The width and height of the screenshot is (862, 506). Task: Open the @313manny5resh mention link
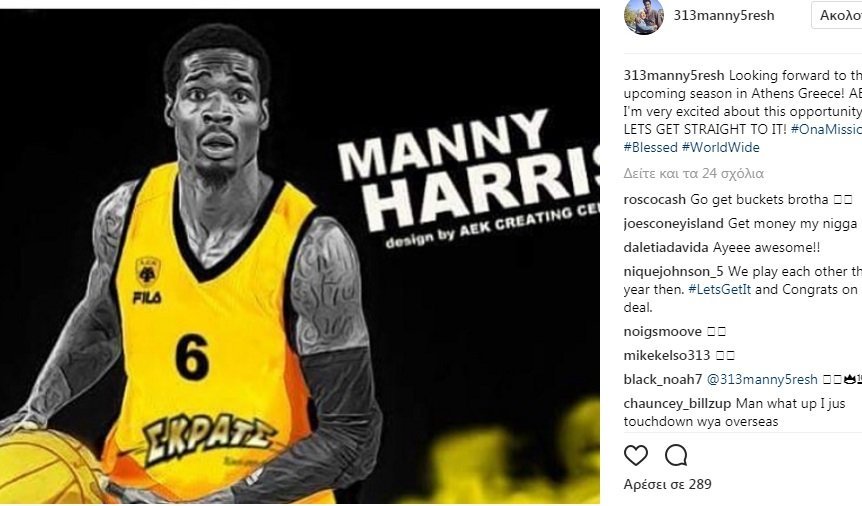[762, 380]
